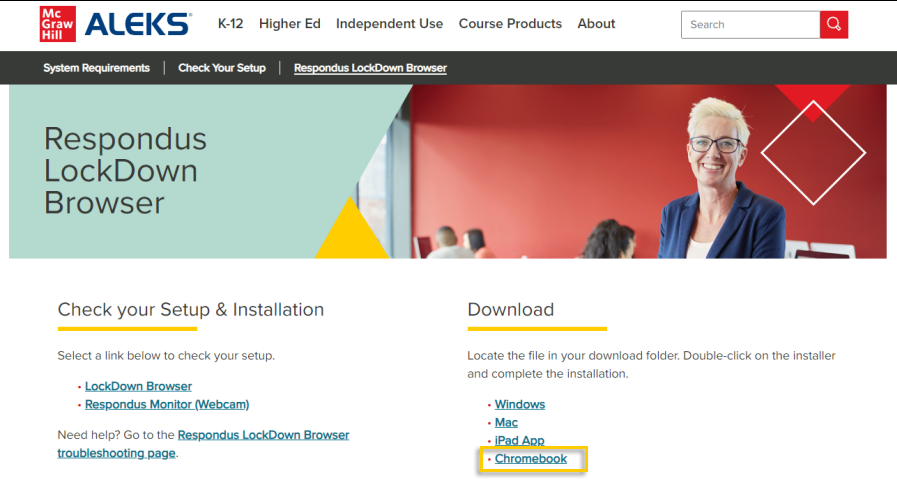Viewport: 897px width, 491px height.
Task: Click the magnifying glass search button
Action: coord(833,25)
